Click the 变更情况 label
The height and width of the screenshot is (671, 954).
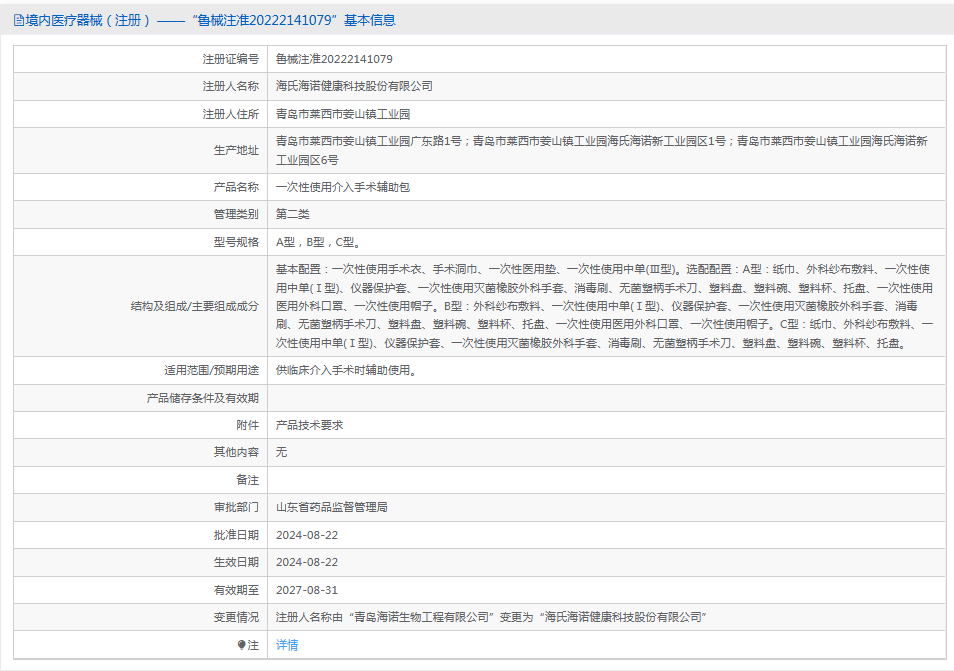236,617
